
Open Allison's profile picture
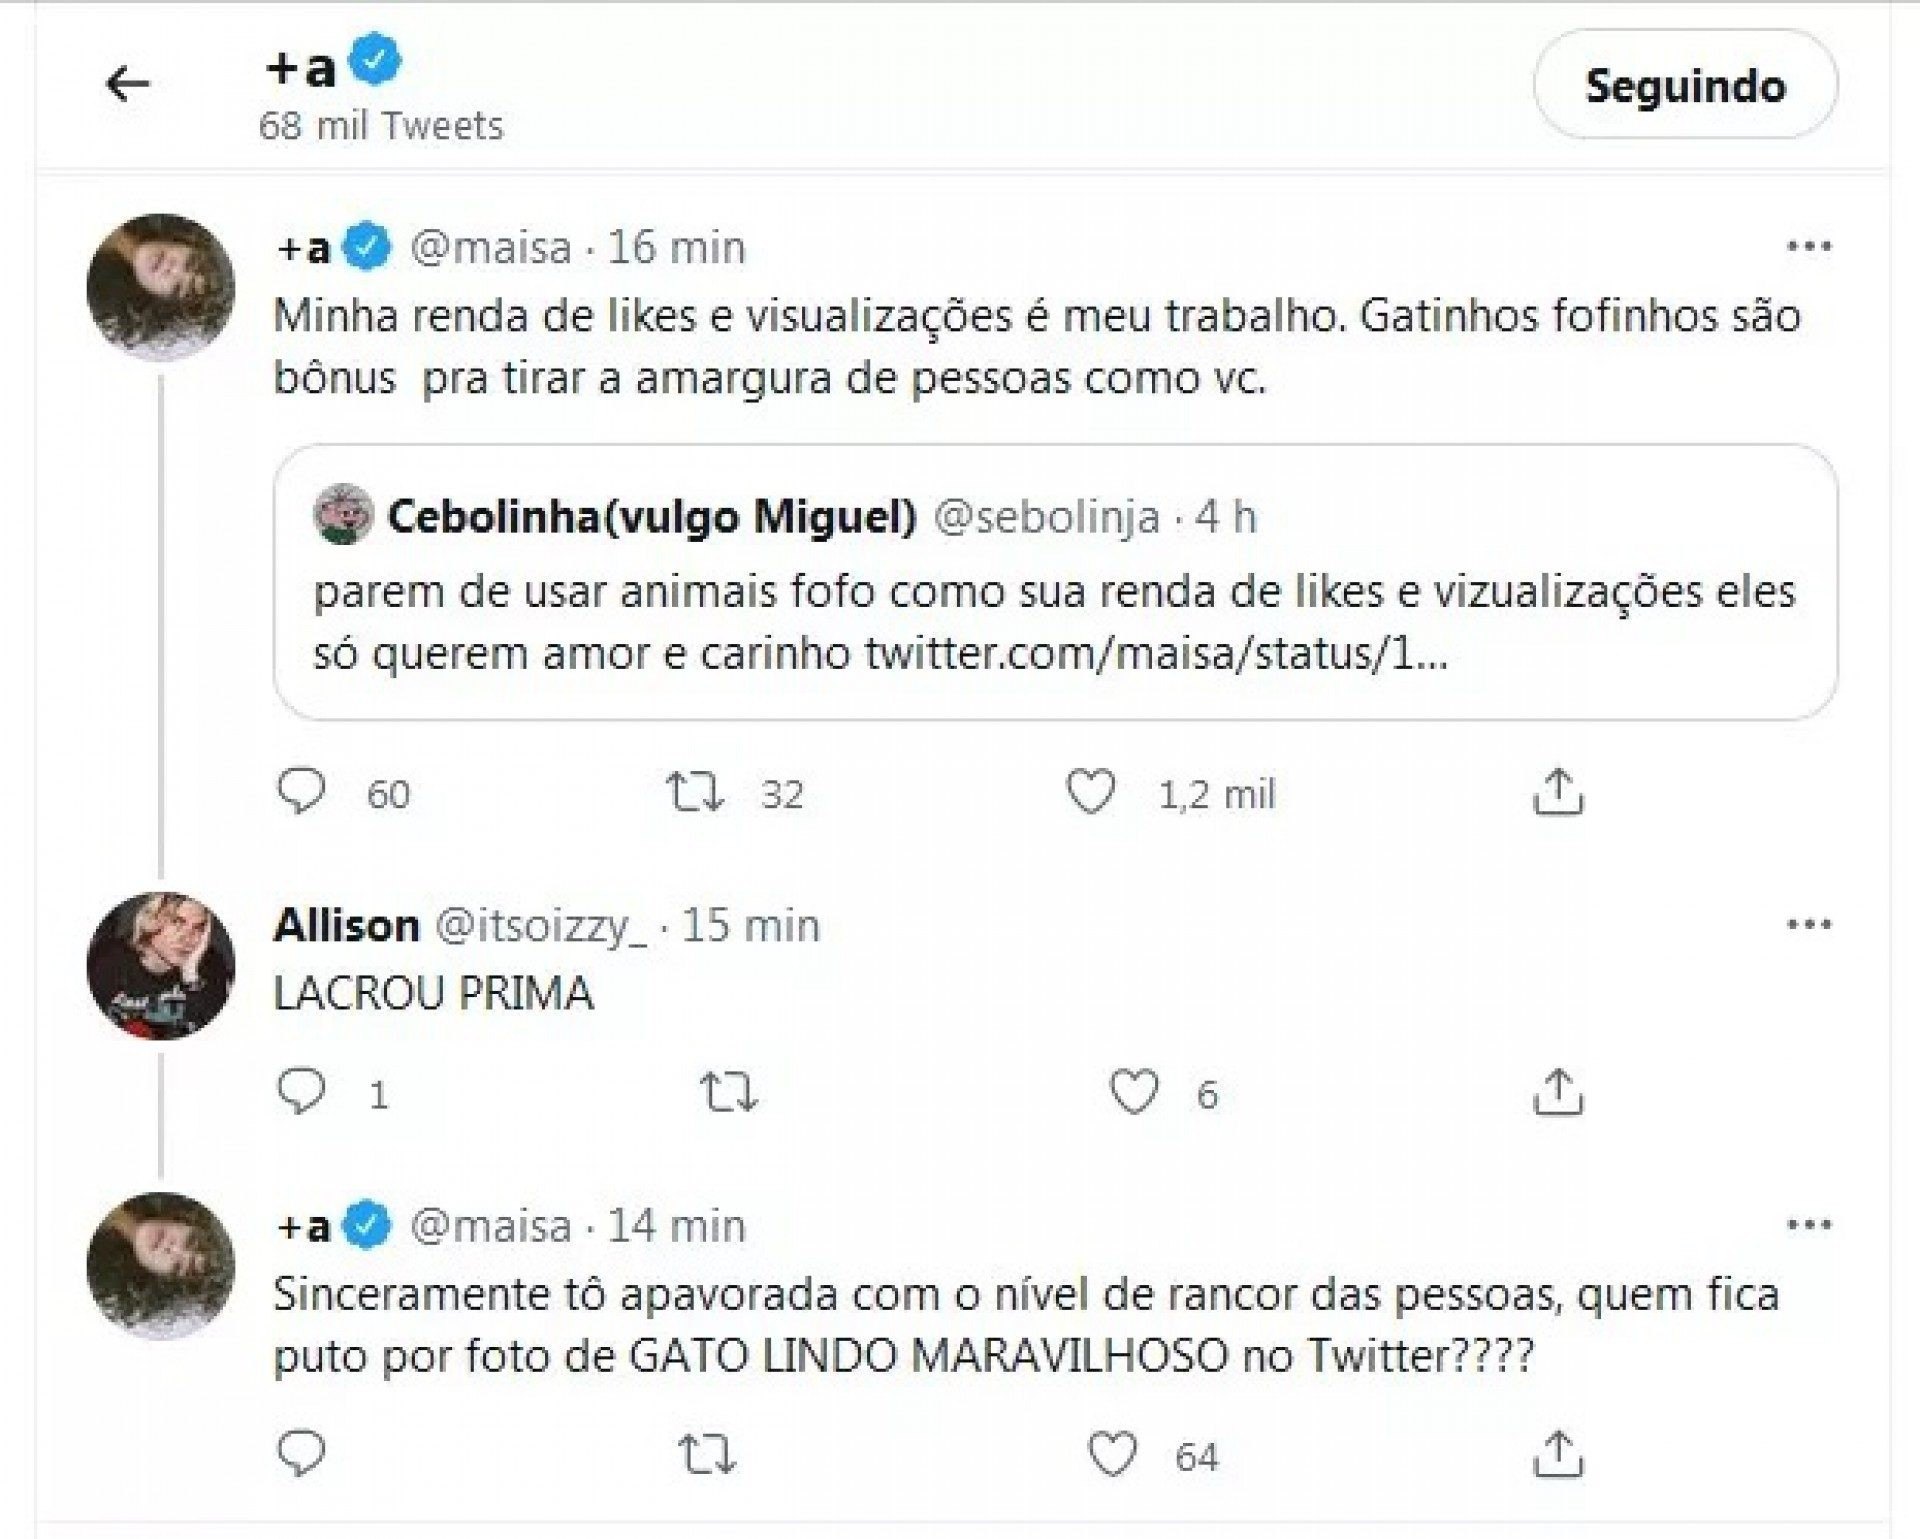161,966
